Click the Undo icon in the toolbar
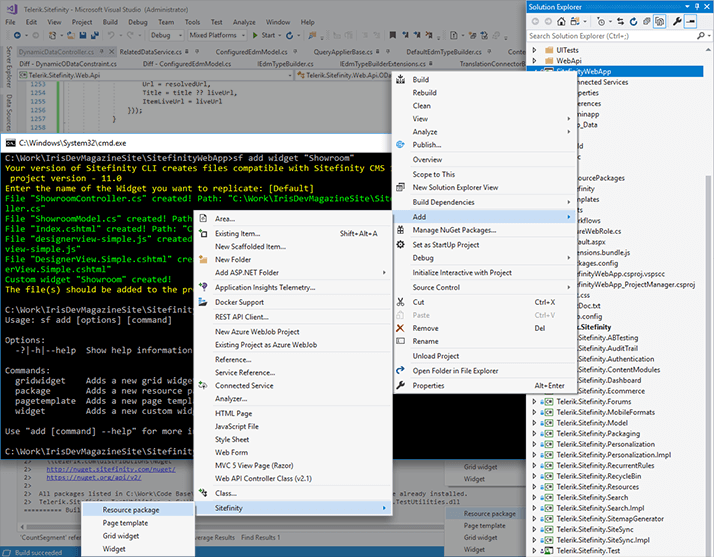 click(111, 35)
